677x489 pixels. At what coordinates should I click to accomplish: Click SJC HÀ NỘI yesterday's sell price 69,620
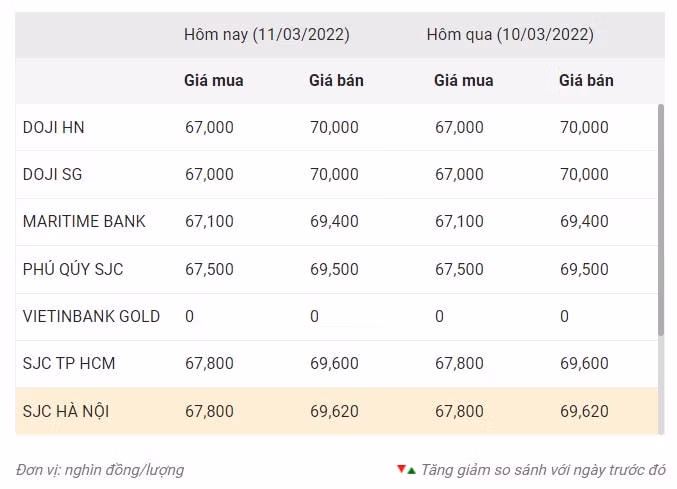pyautogui.click(x=584, y=411)
